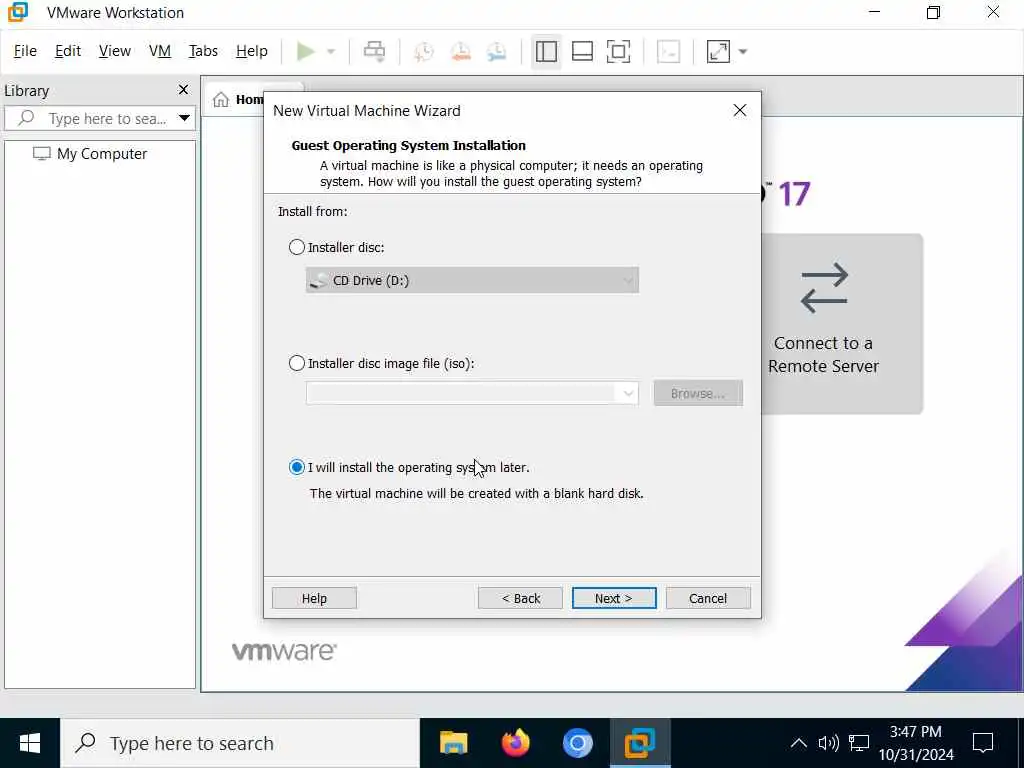Click the stretch guest display icon
Viewport: 1024px width, 768px height.
(x=718, y=52)
